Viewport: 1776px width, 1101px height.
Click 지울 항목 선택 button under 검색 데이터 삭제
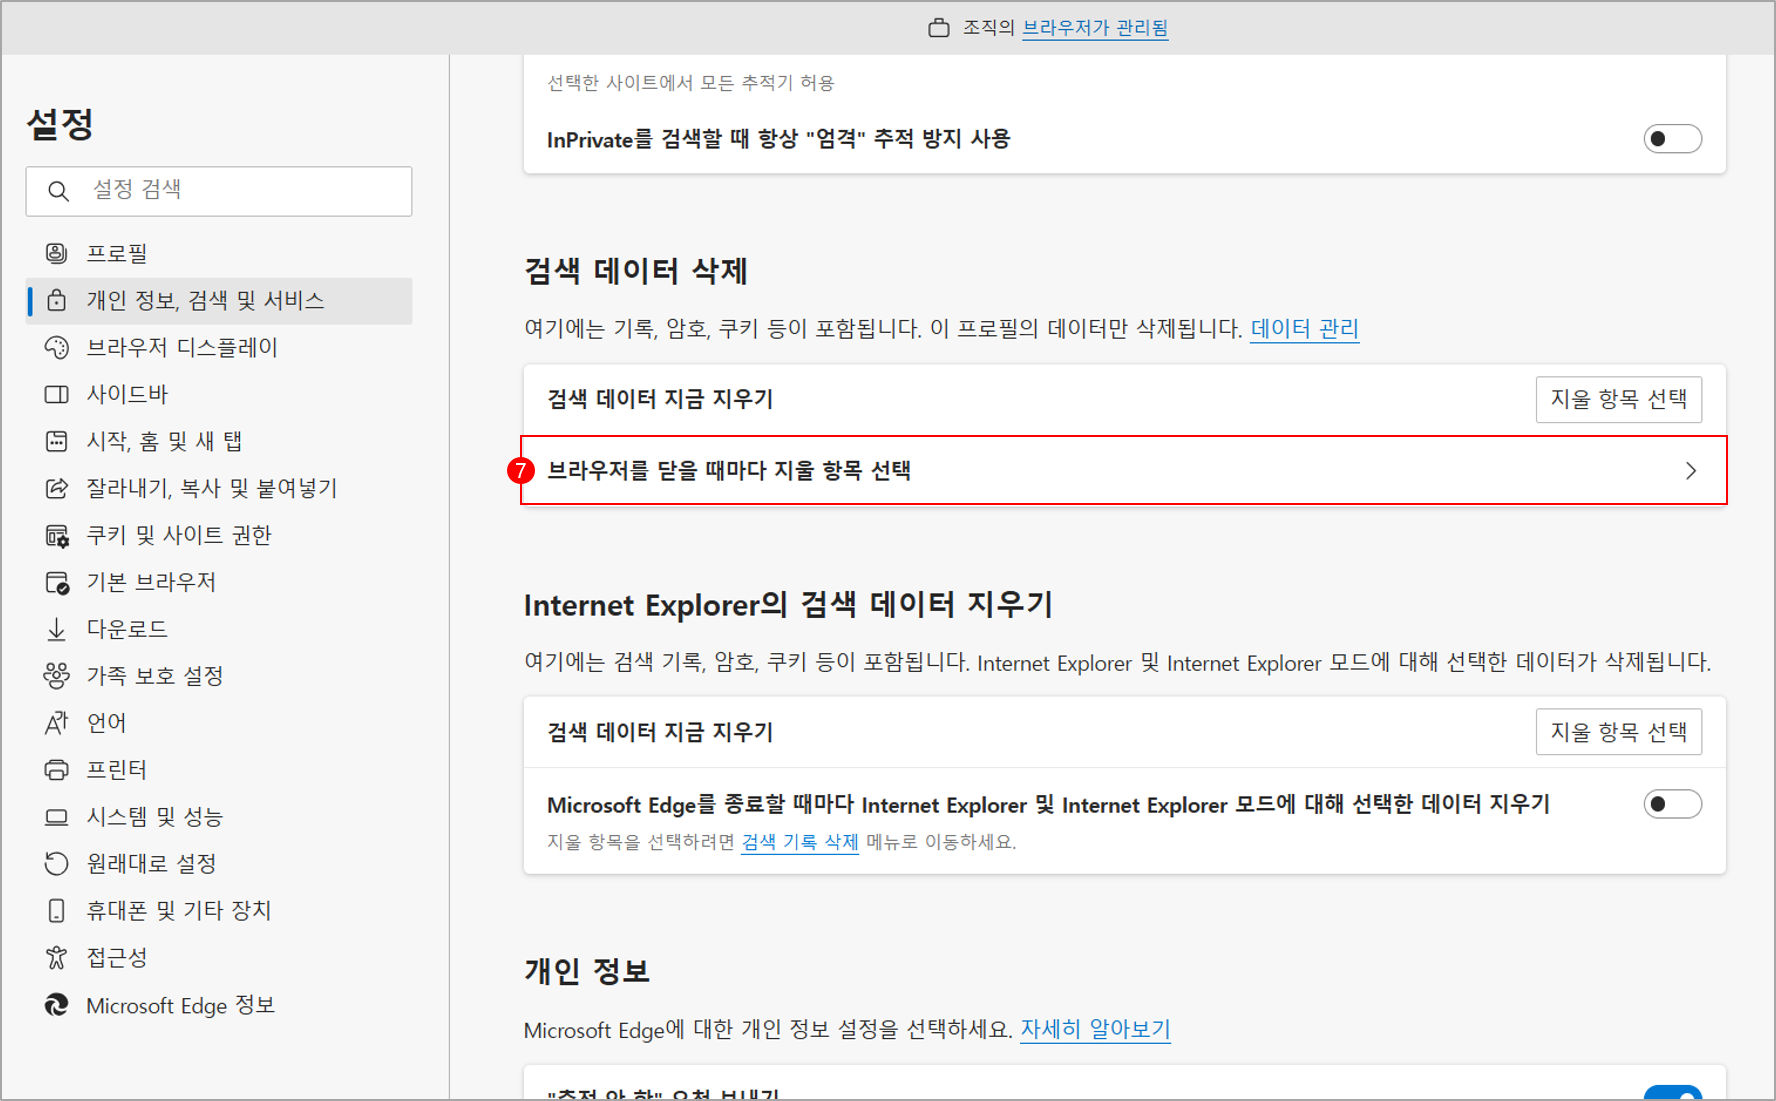coord(1617,399)
